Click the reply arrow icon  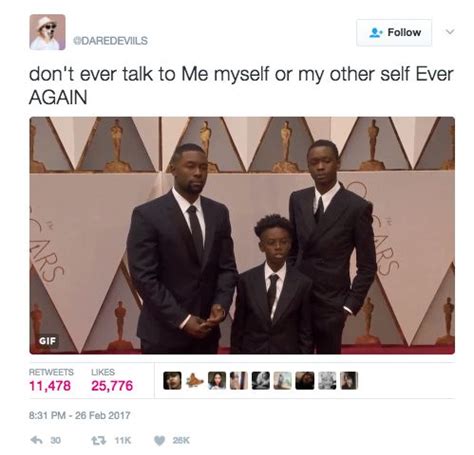(36, 440)
